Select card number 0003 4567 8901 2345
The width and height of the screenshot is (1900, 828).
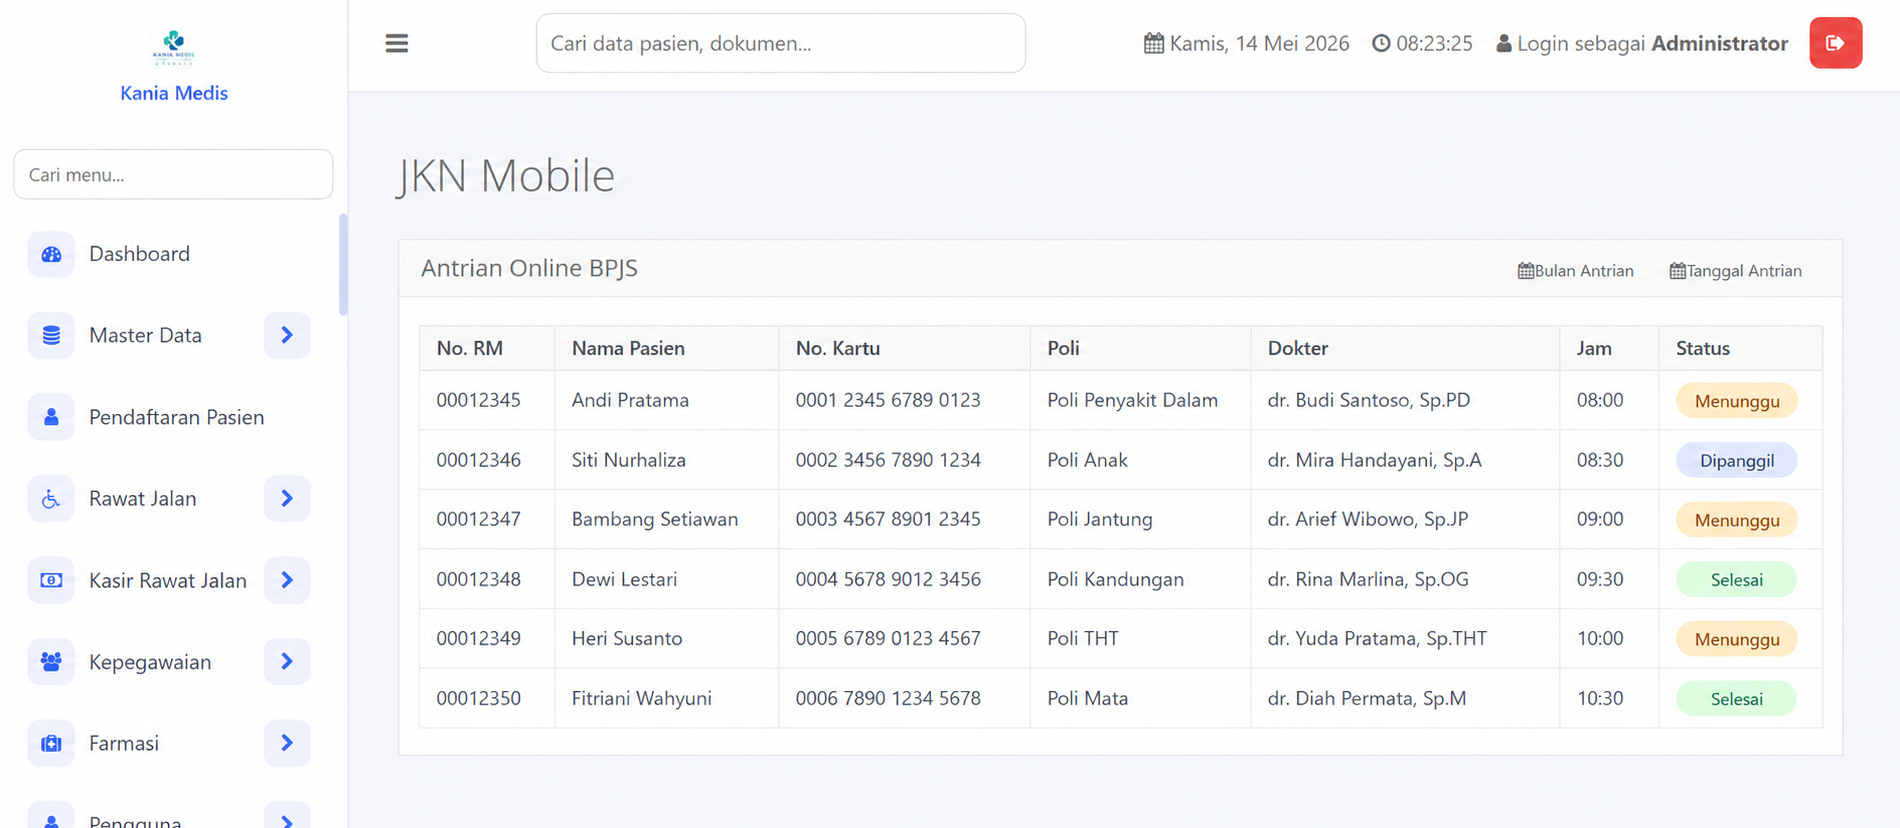pos(888,519)
